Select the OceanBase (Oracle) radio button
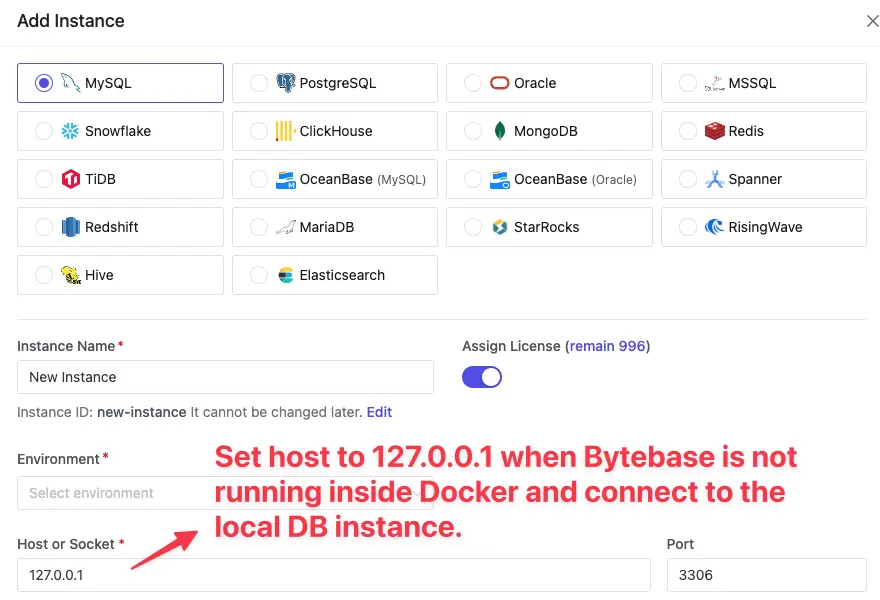The width and height of the screenshot is (880, 600). (x=473, y=179)
